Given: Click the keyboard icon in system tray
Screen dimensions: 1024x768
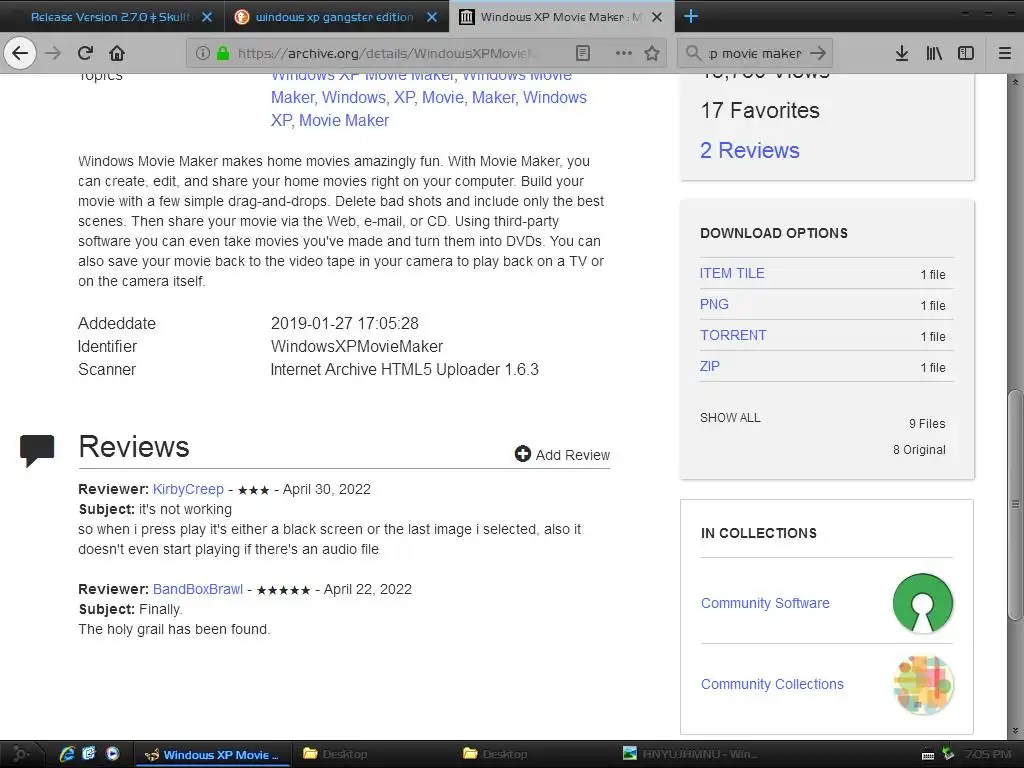Looking at the screenshot, I should (x=927, y=756).
